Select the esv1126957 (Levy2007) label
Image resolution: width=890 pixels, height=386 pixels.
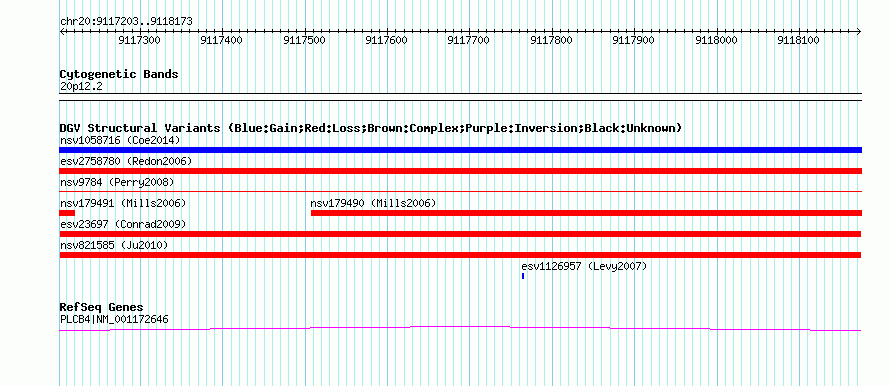click(x=584, y=266)
